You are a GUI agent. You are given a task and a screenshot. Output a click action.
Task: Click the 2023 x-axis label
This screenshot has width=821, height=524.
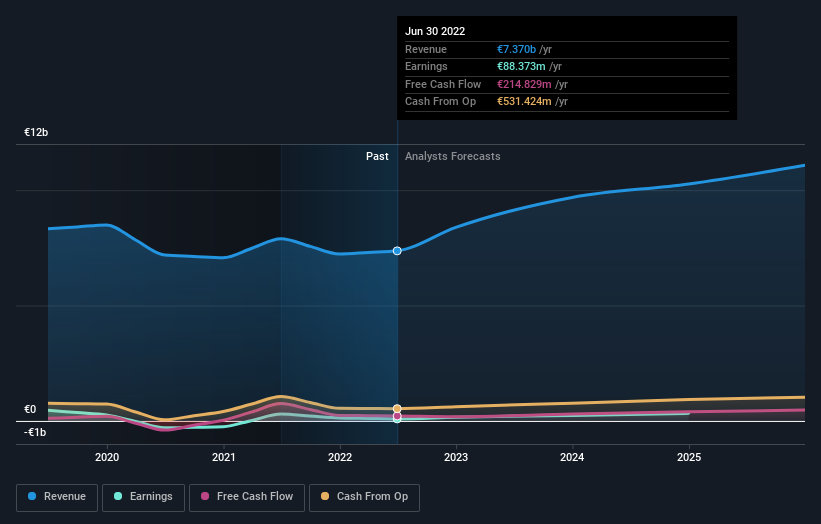pos(456,457)
